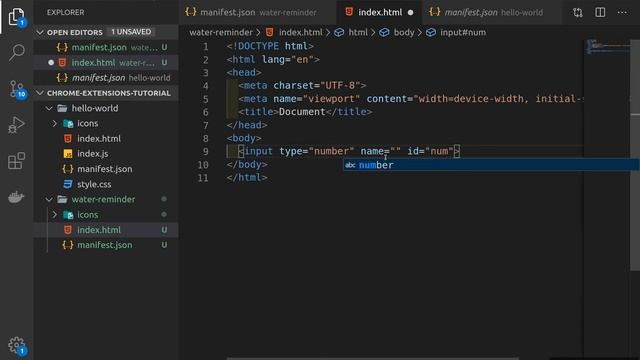Open index.js in hello-world folder
The height and width of the screenshot is (360, 640).
[106, 153]
